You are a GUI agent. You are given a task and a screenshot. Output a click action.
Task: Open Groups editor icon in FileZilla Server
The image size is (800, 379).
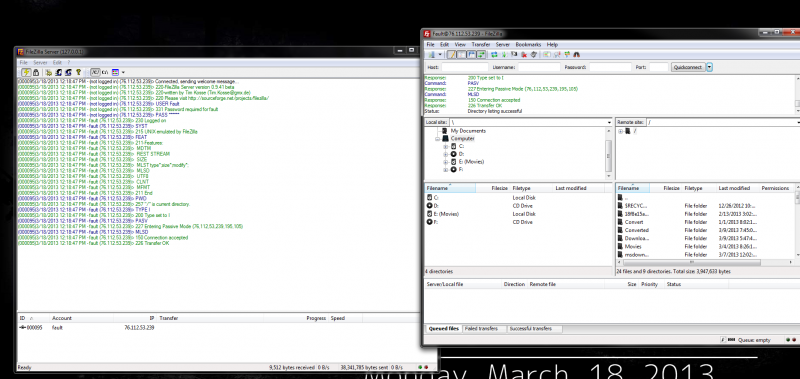68,72
